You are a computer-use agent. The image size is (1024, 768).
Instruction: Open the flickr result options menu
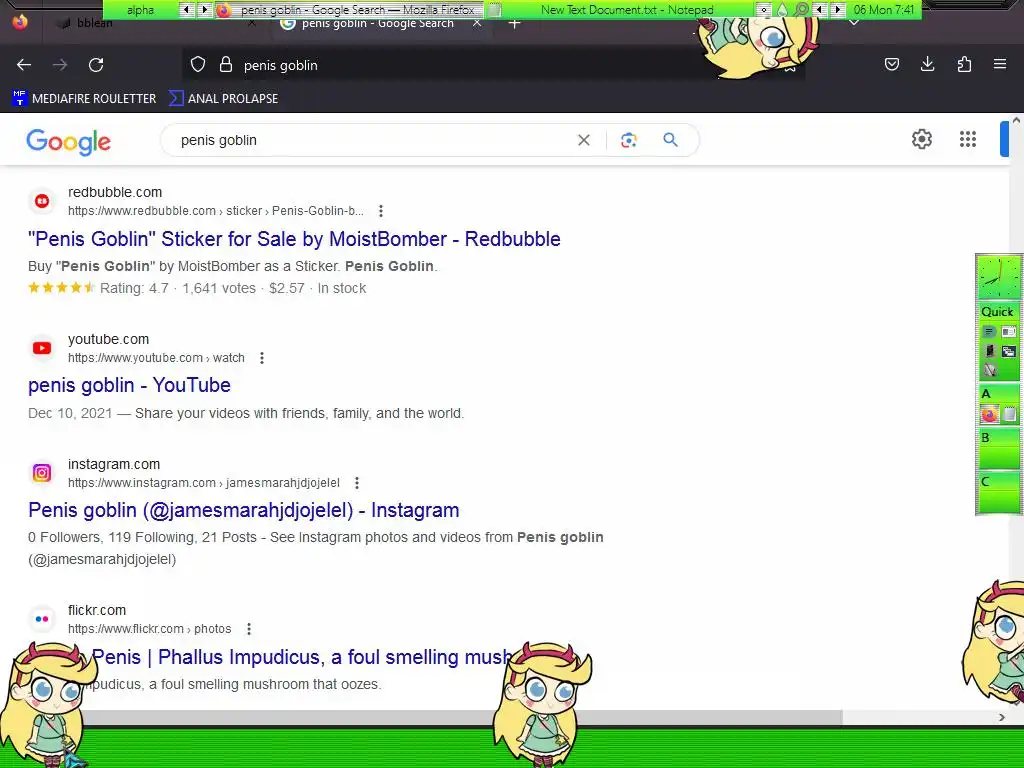coord(249,629)
